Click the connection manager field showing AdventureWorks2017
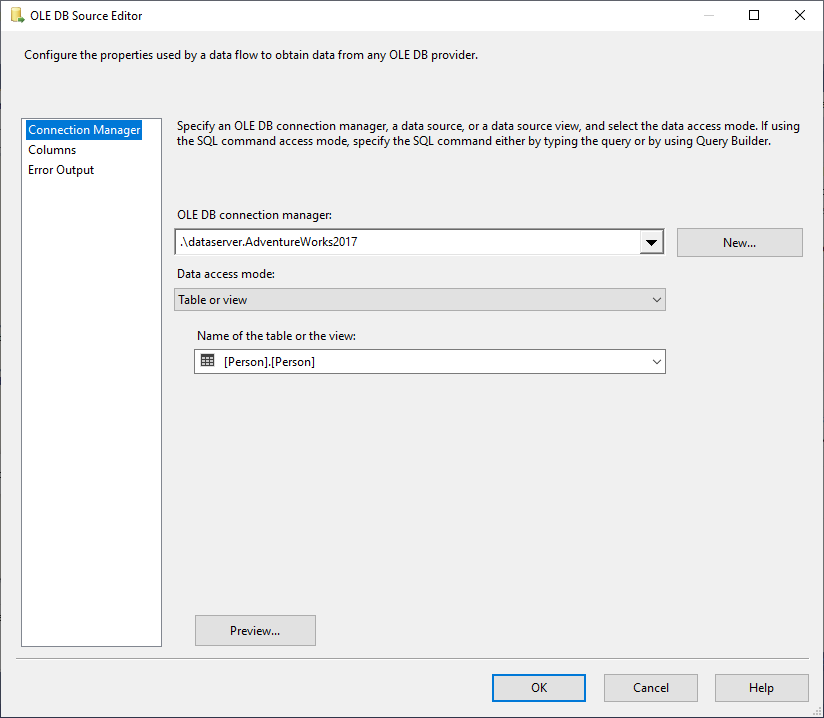Image resolution: width=824 pixels, height=718 pixels. (405, 242)
